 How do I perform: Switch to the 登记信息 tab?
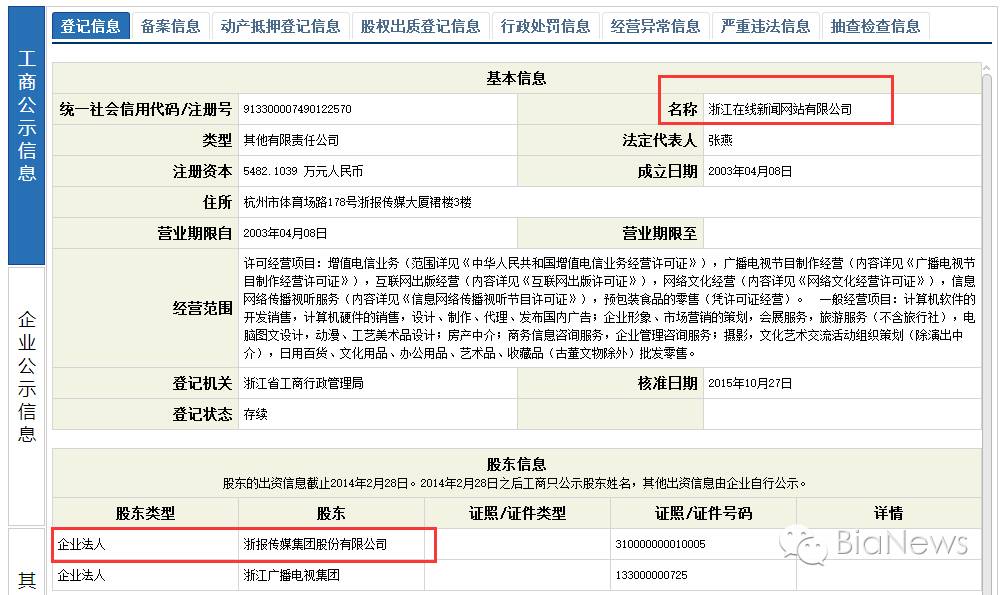point(92,26)
